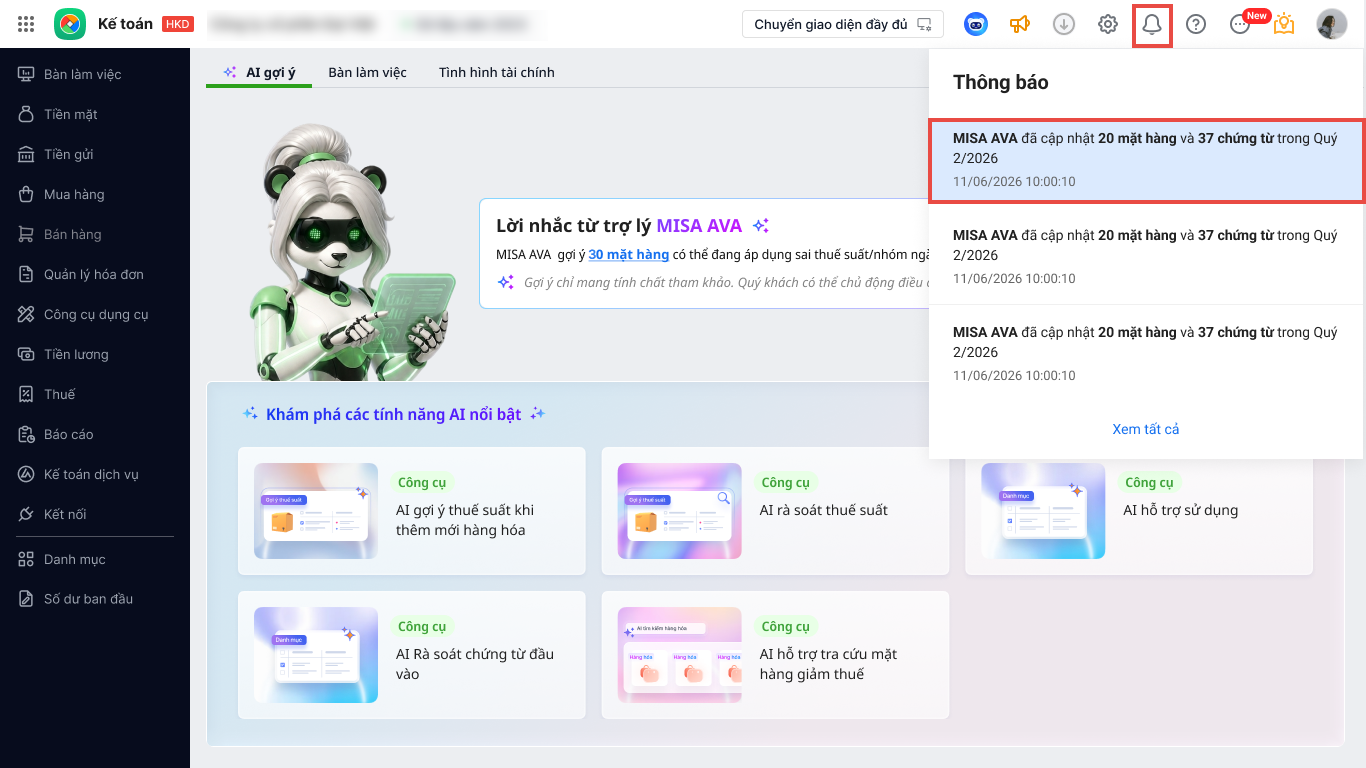1366x768 pixels.
Task: Open settings gear icon
Action: tap(1108, 24)
